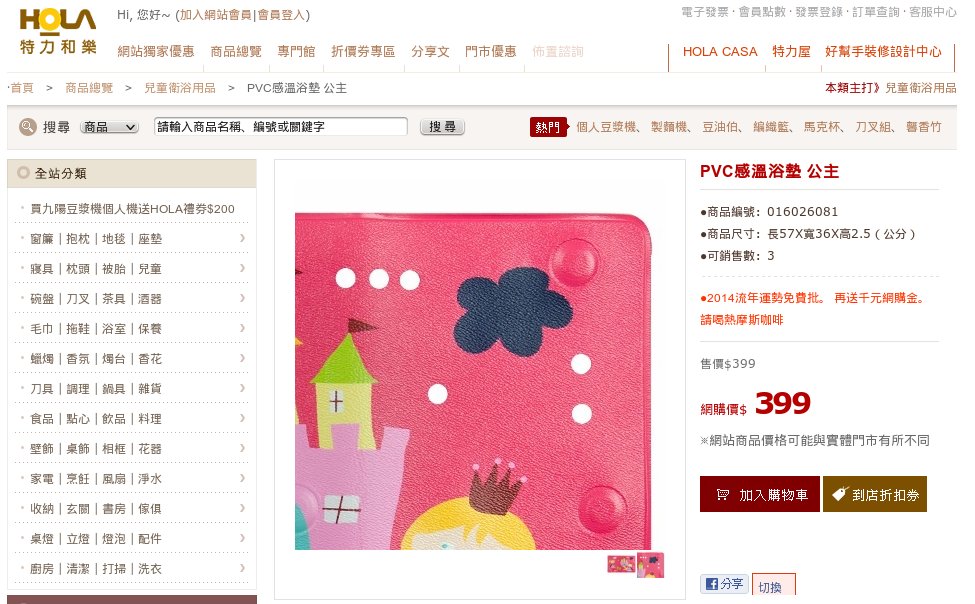Click the 會員登入 login link
This screenshot has width=975, height=604.
280,15
